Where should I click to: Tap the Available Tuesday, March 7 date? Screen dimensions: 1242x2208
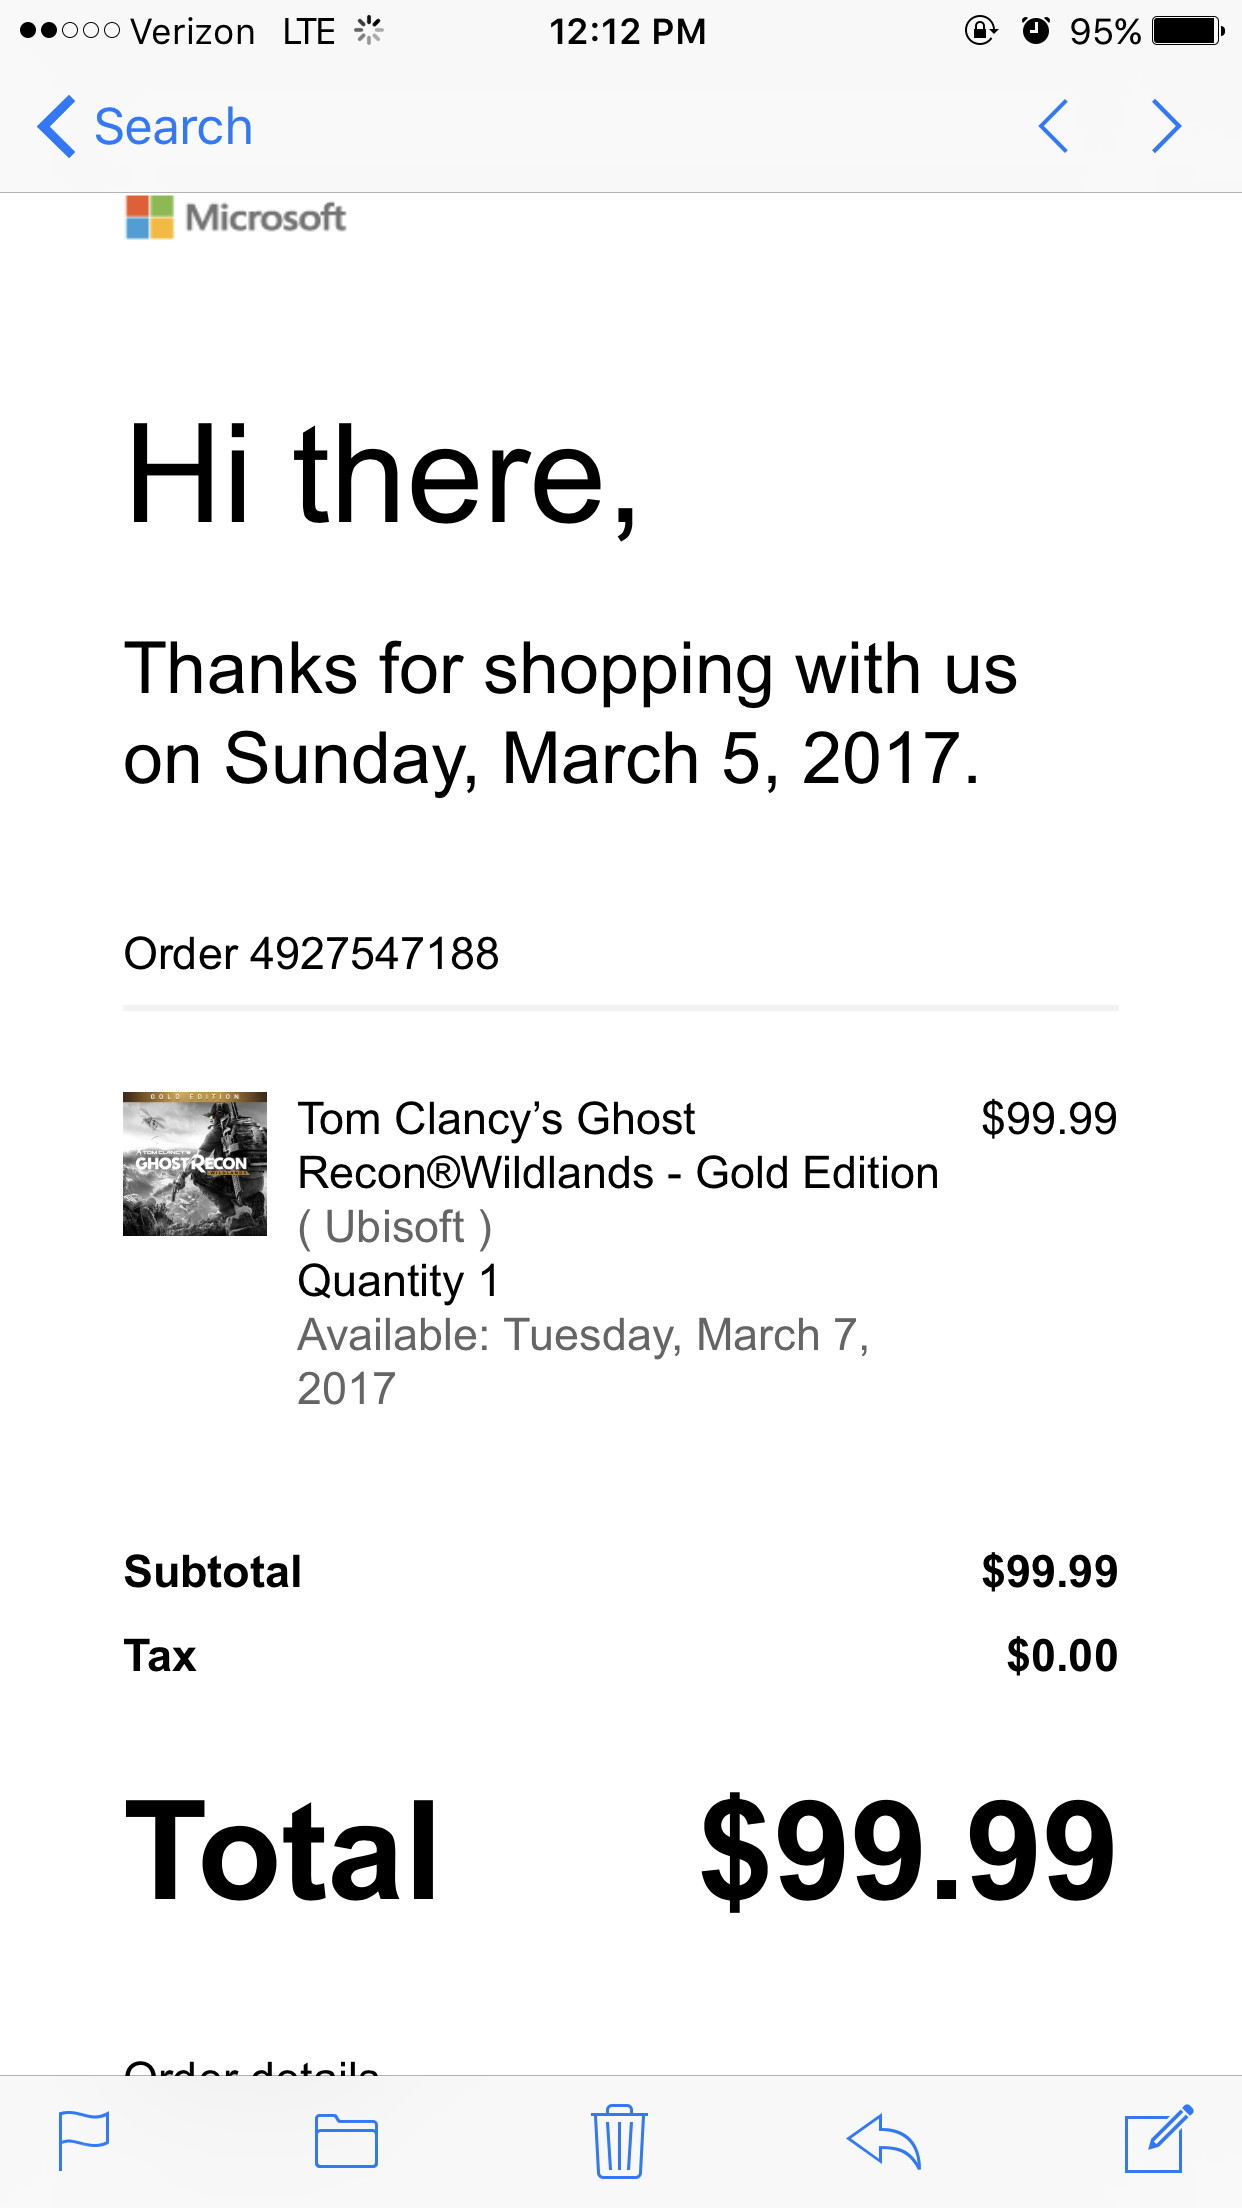[583, 1336]
